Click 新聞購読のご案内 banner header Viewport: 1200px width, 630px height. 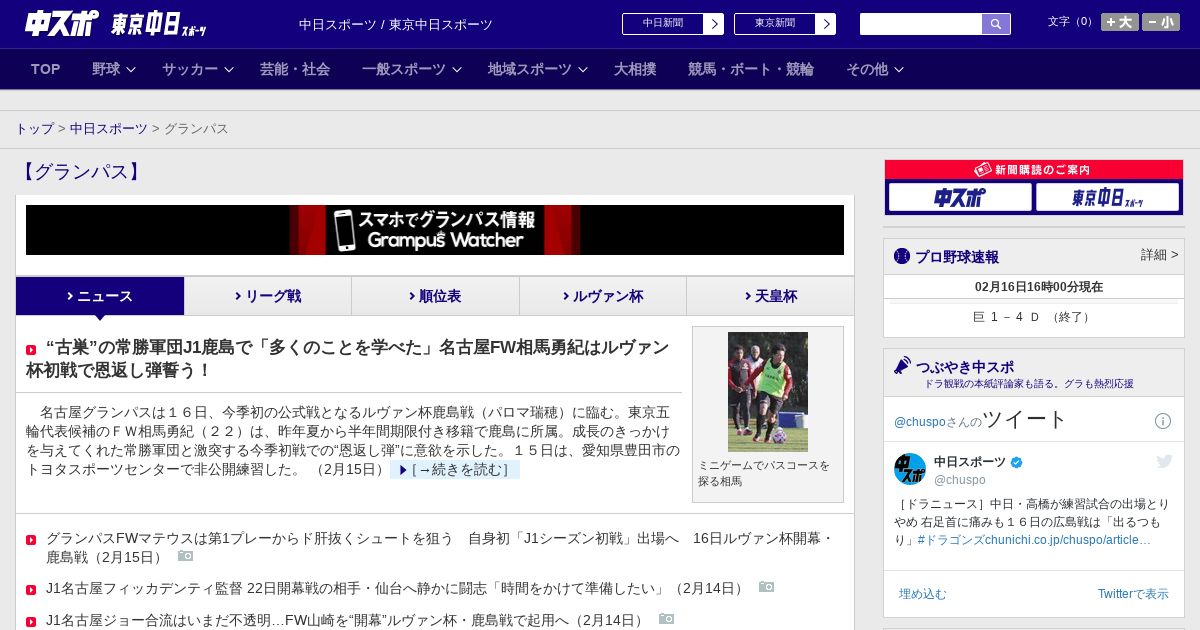tap(1034, 170)
